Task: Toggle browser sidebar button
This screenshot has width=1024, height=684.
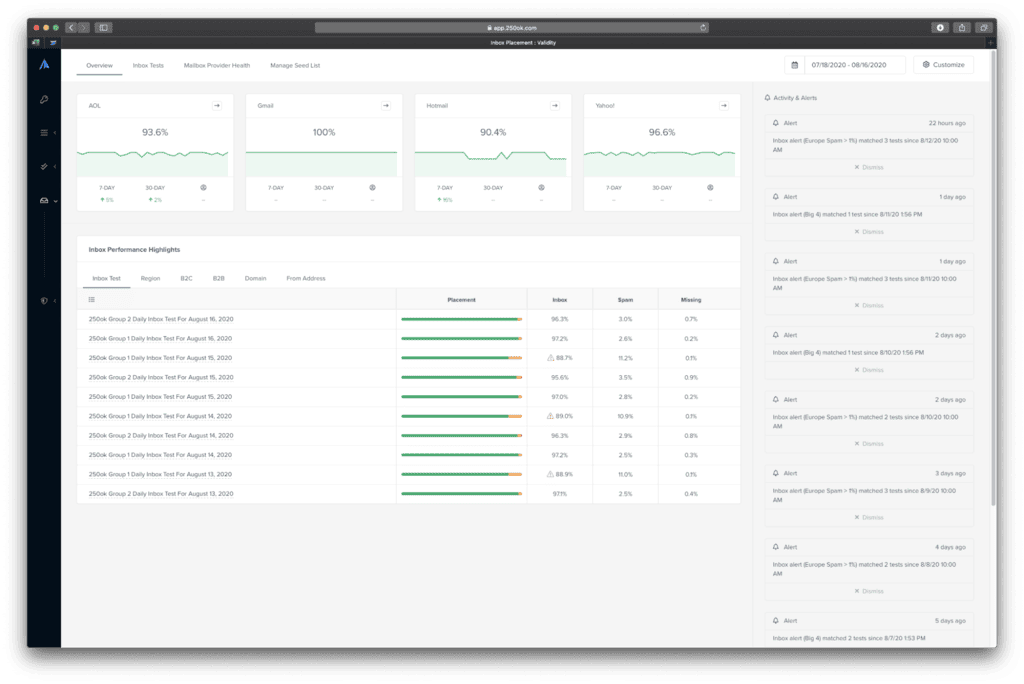Action: [x=103, y=27]
